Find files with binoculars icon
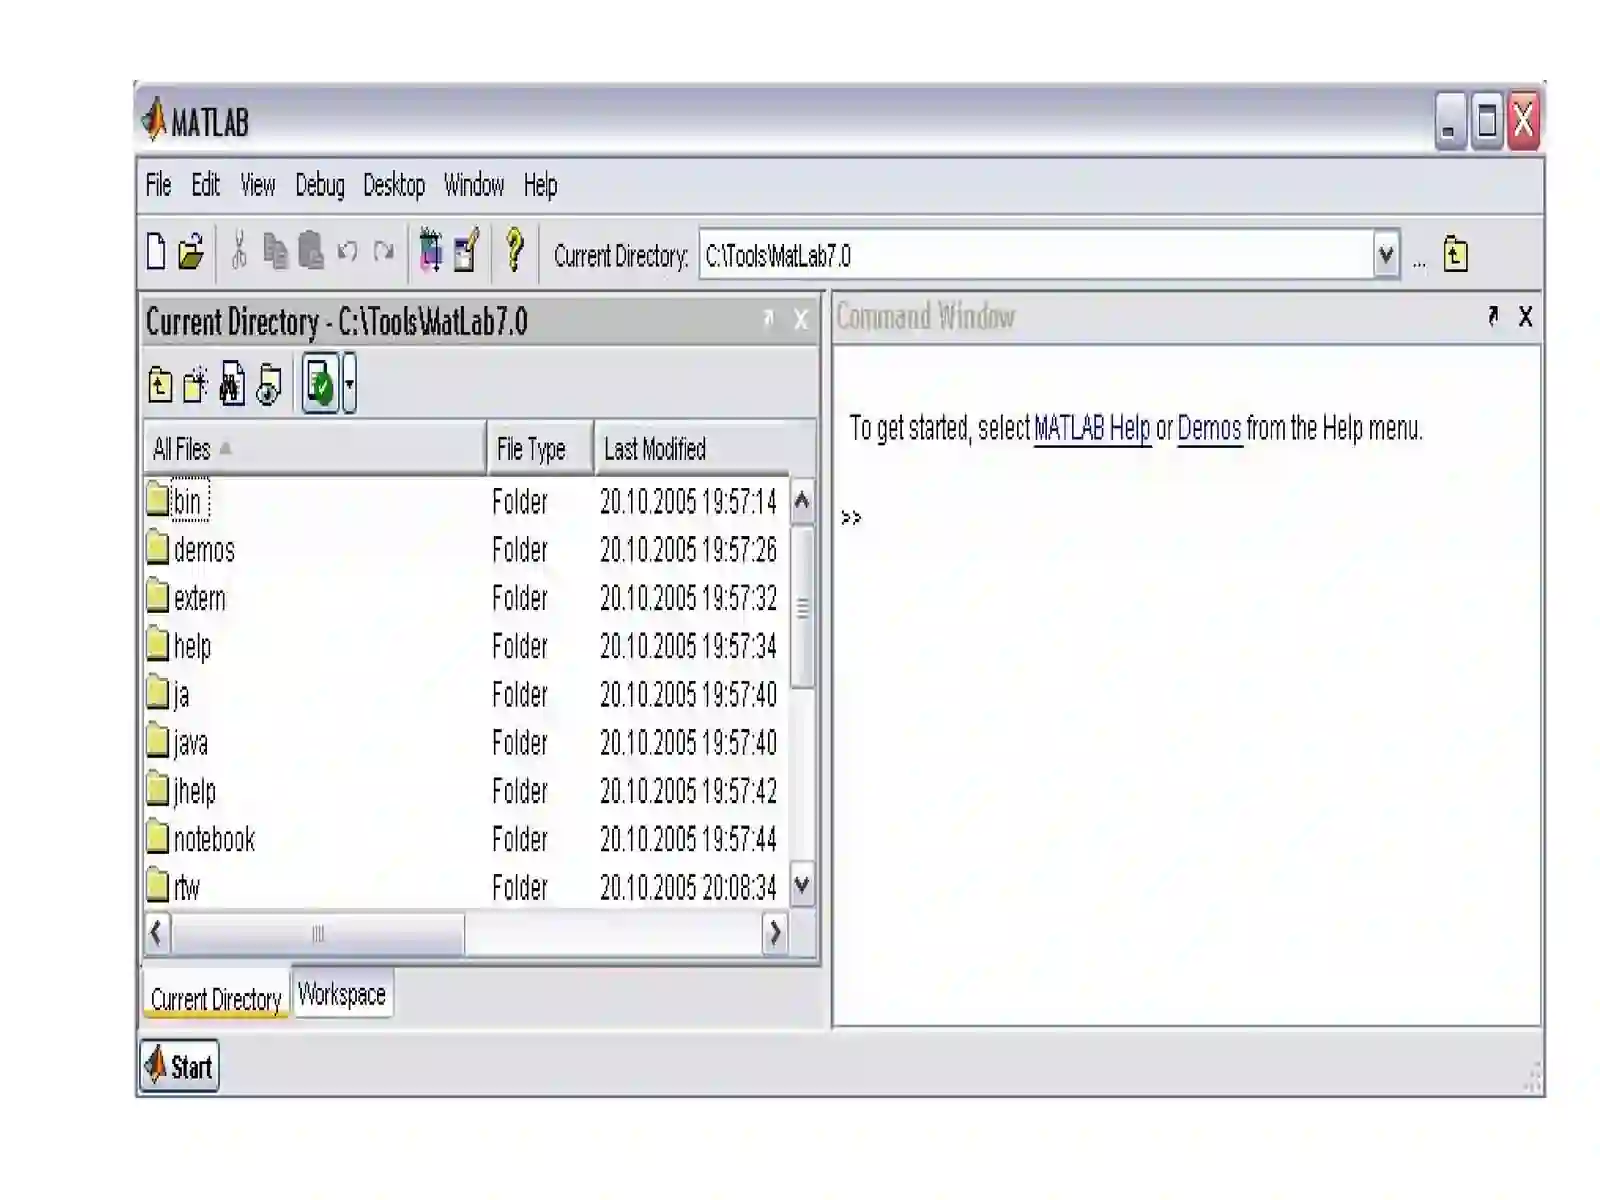This screenshot has width=1600, height=1200. pos(232,383)
